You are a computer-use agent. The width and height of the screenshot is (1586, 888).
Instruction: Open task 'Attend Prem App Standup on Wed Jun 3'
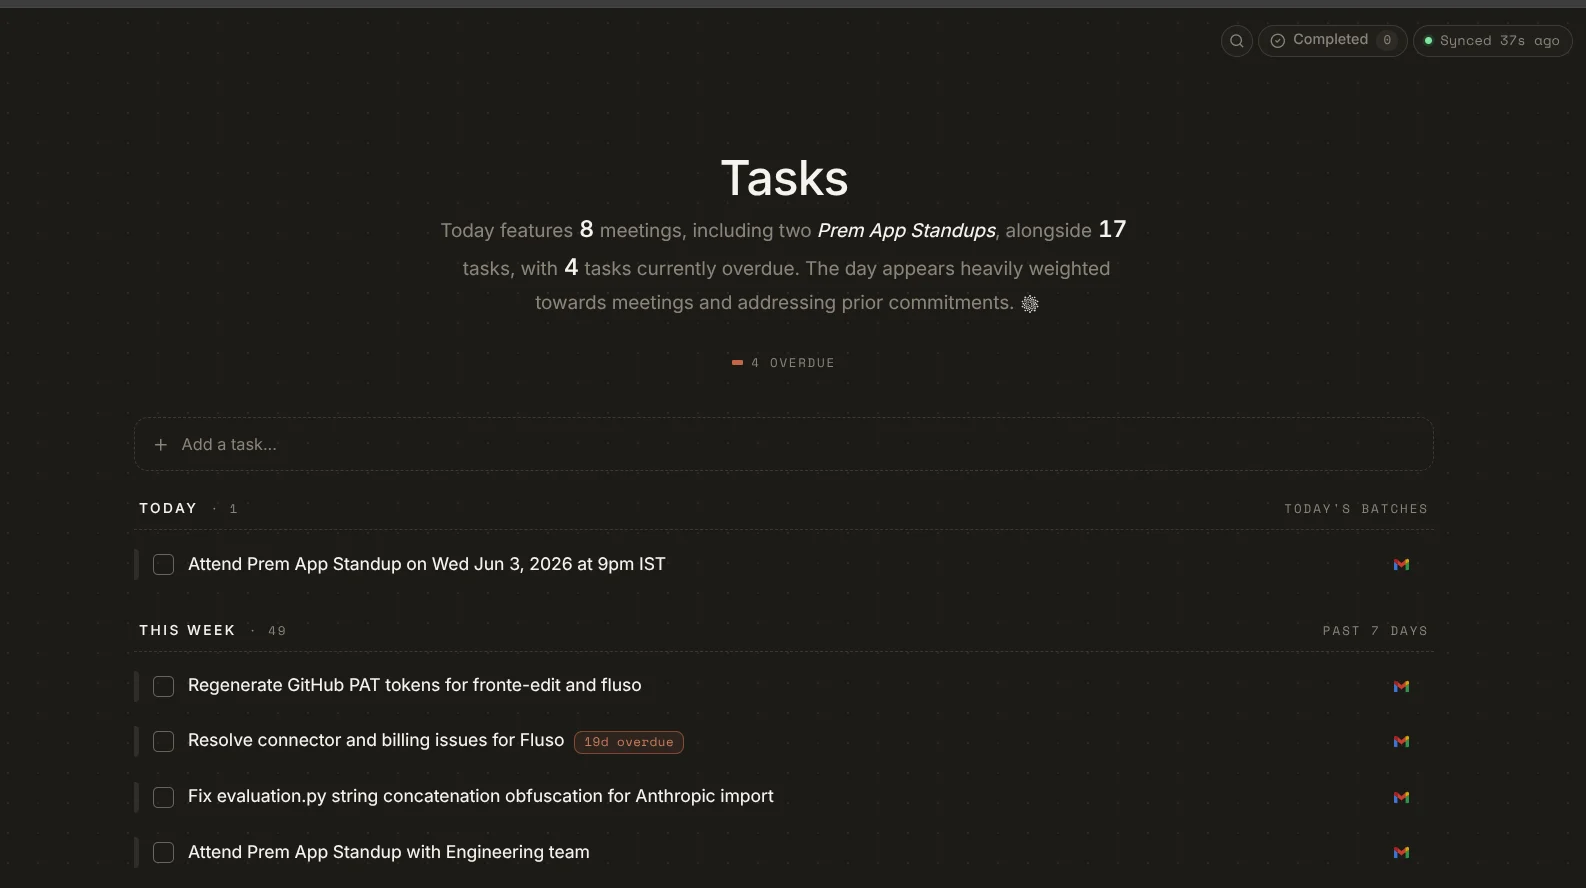pyautogui.click(x=426, y=564)
